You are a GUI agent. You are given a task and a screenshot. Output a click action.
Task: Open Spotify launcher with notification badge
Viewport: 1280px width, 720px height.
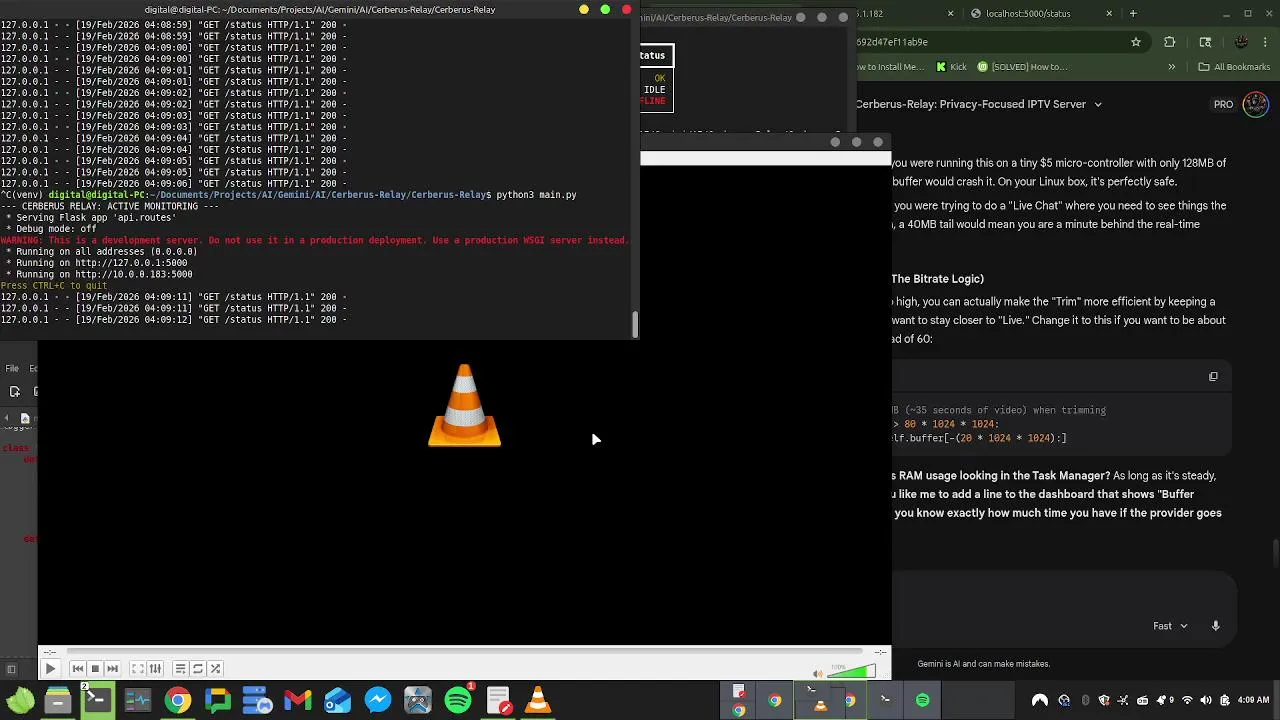458,700
